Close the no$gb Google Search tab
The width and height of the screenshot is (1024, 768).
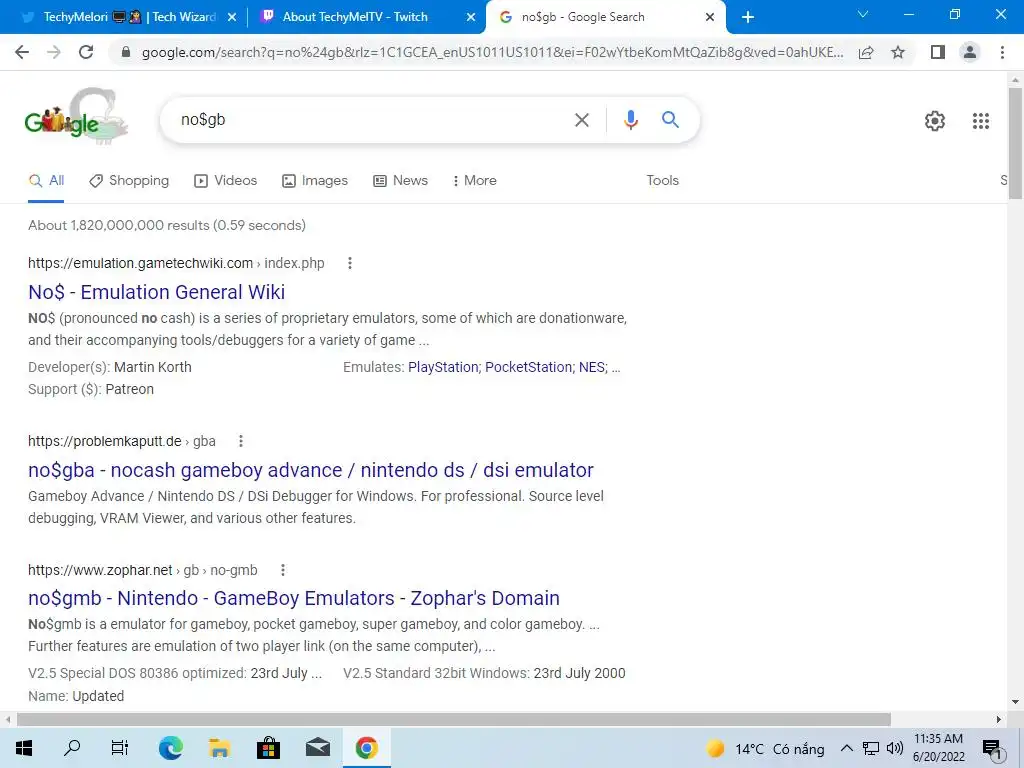pyautogui.click(x=710, y=17)
